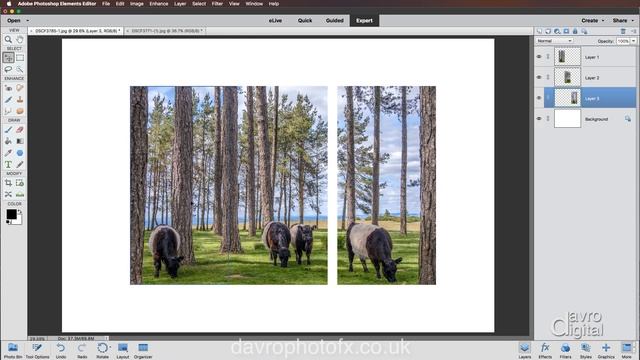Open the Opacity slider dropdown arrow
This screenshot has height=360, width=640.
tap(633, 41)
